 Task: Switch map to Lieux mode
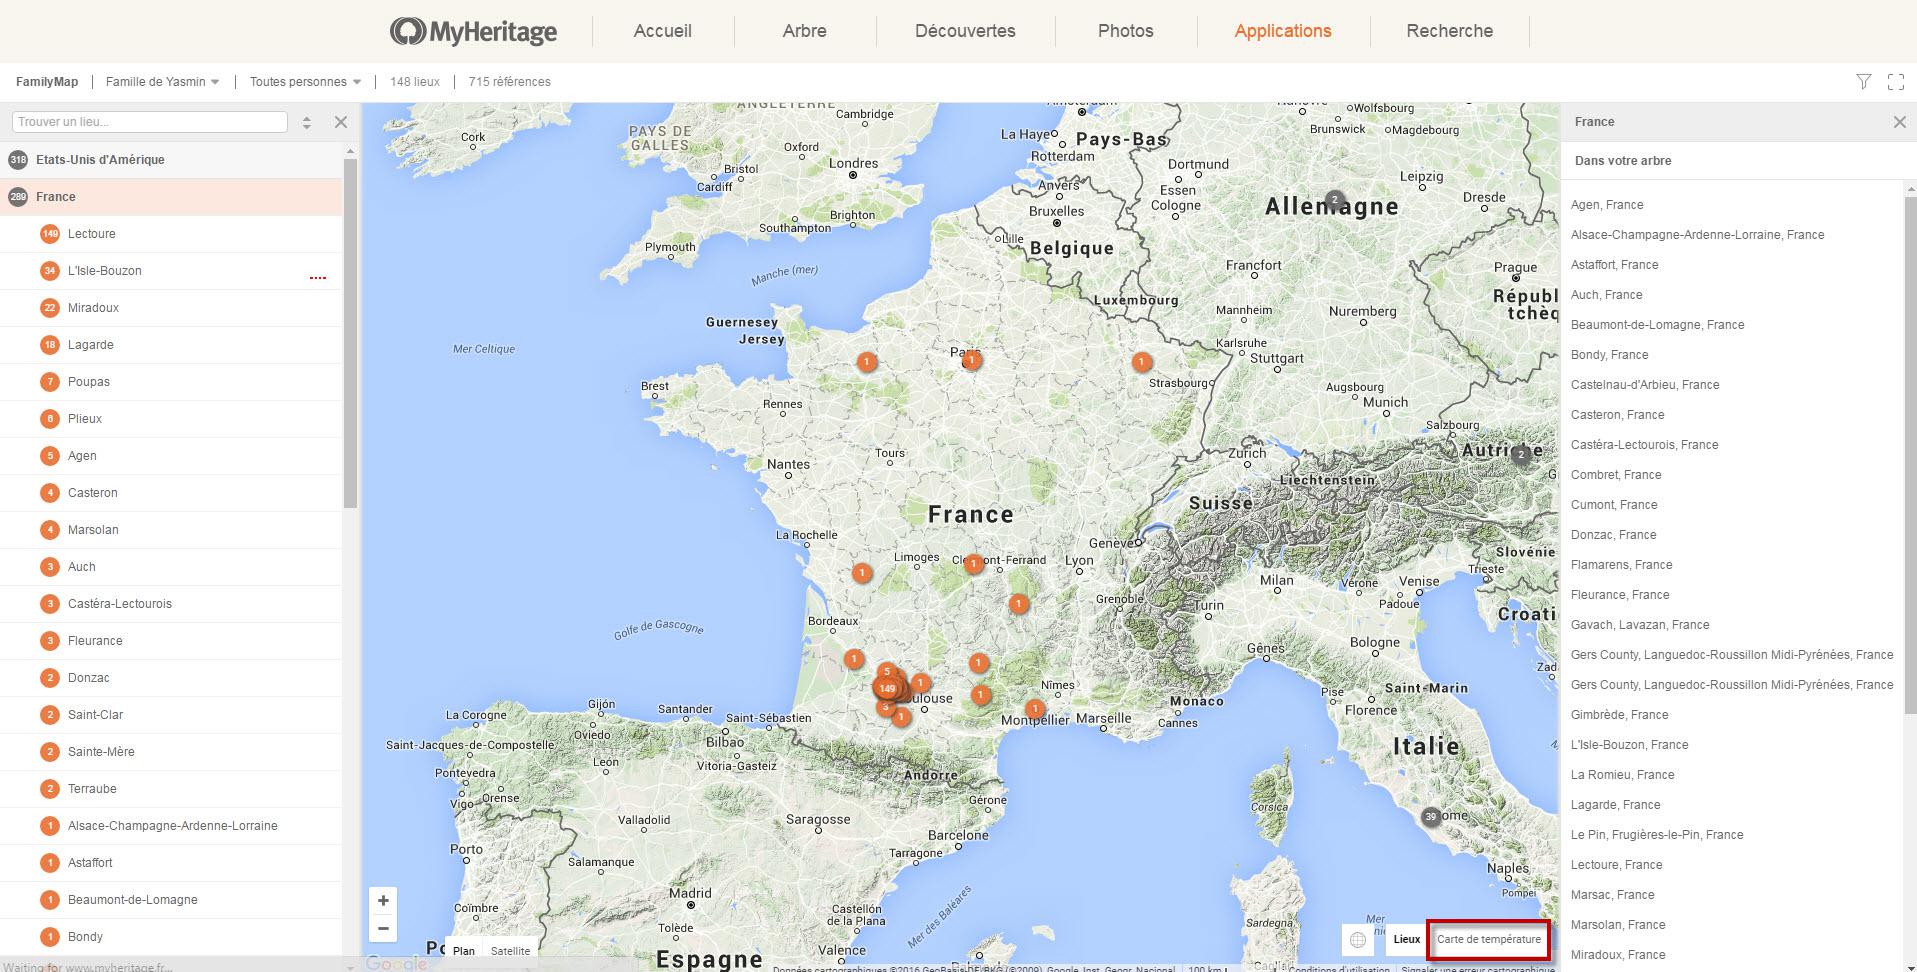pyautogui.click(x=1406, y=939)
